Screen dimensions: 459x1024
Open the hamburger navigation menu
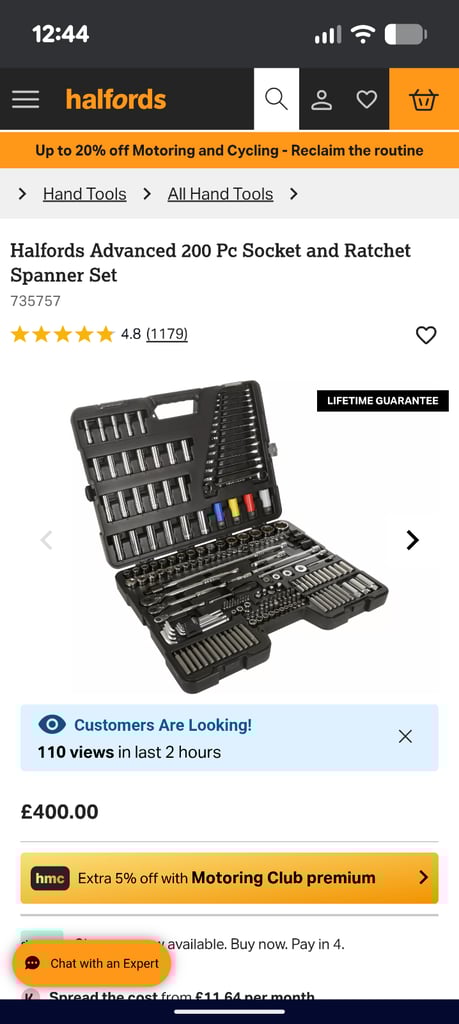(x=25, y=99)
